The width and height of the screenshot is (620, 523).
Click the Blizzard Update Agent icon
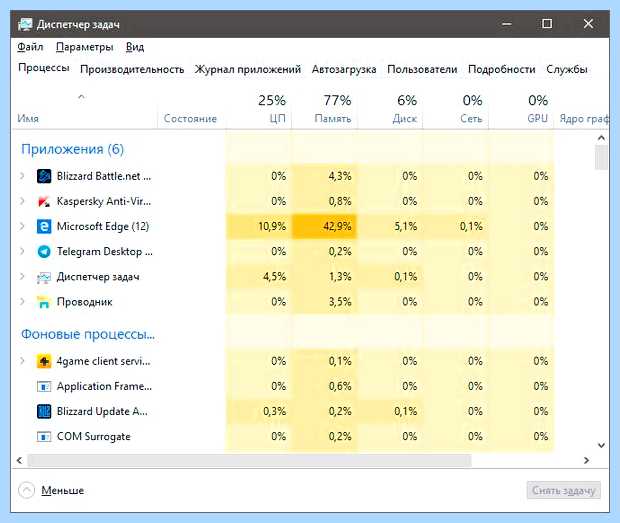click(x=44, y=412)
